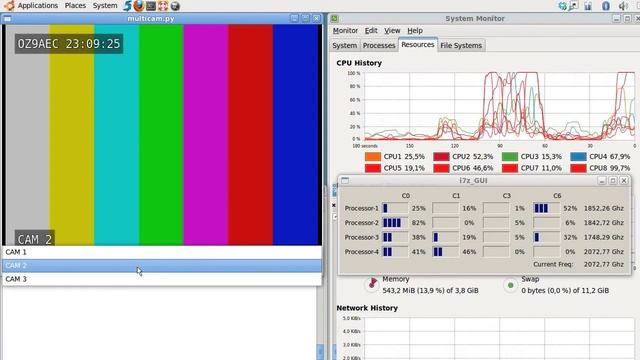Switch to the Processes tab
Screen dimensions: 640x360
click(x=379, y=45)
